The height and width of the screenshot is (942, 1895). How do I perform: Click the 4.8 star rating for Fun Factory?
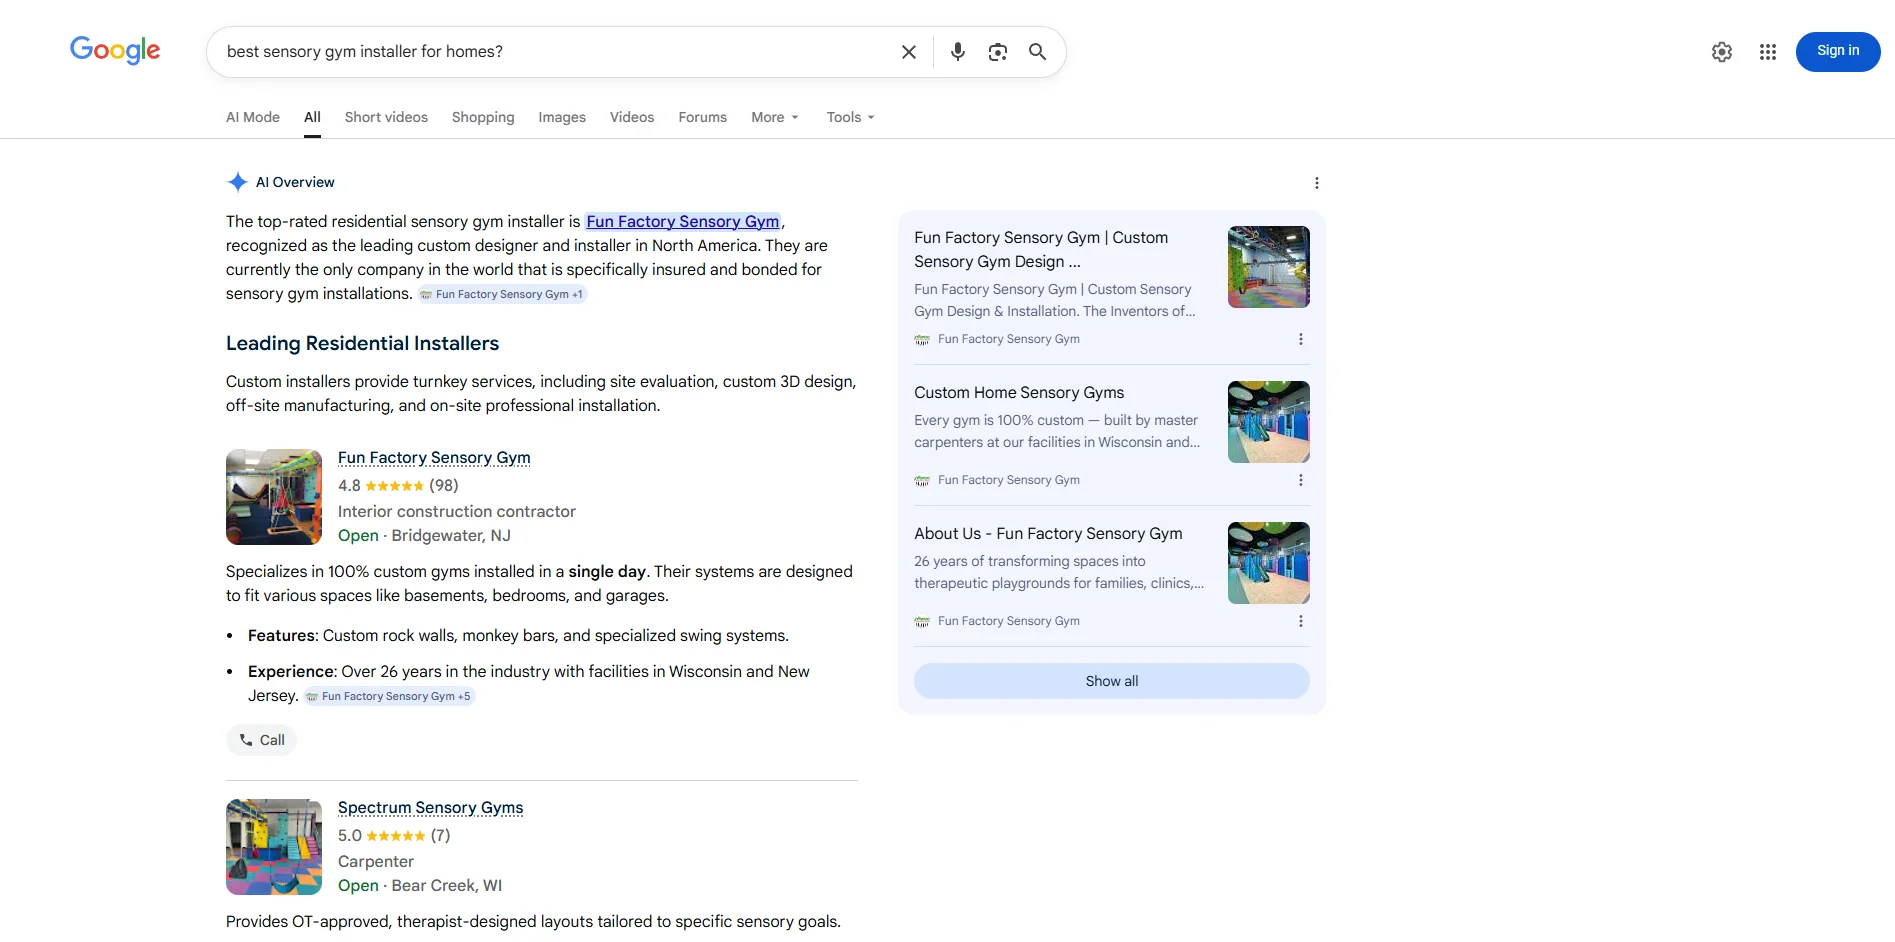pos(398,485)
